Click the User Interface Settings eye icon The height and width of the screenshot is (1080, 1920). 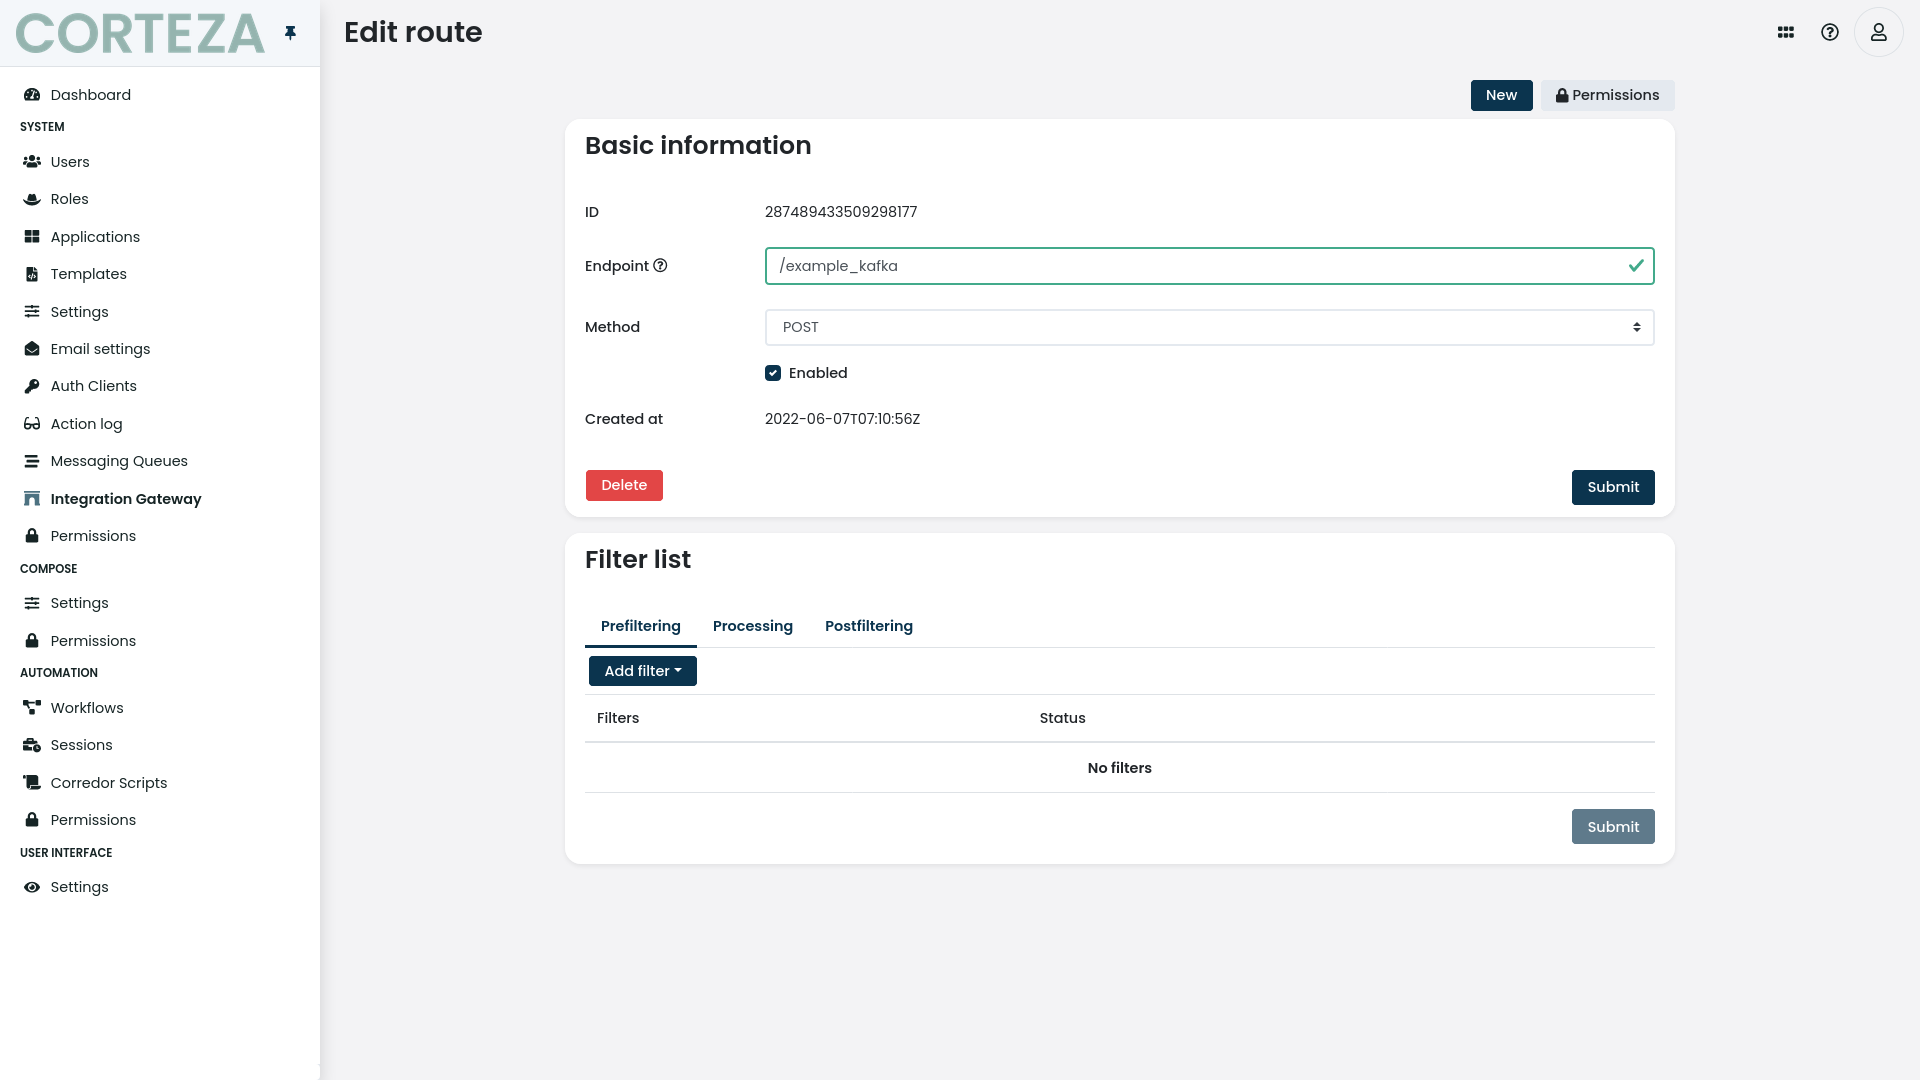point(32,887)
